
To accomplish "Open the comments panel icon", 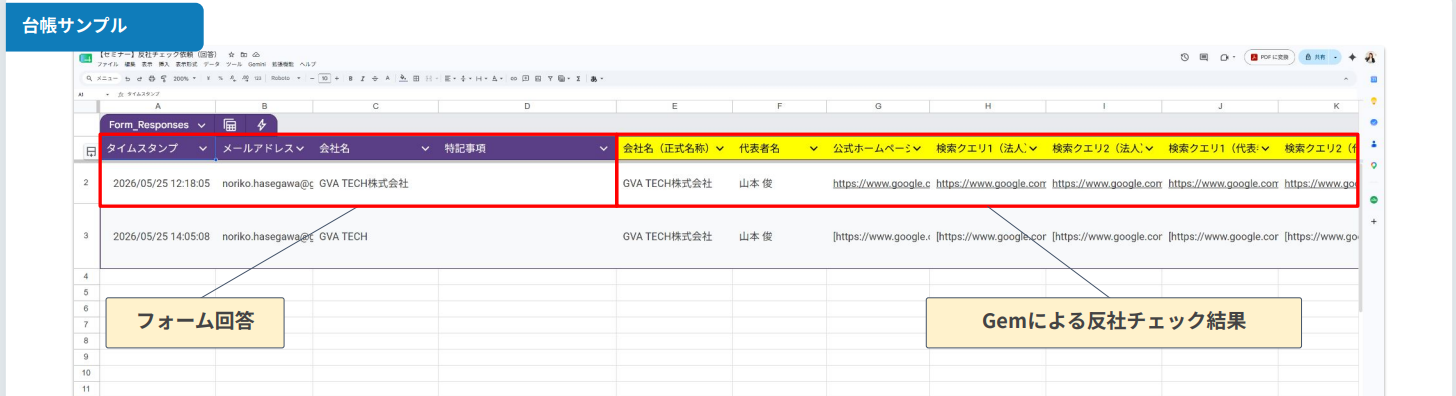I will point(1204,57).
